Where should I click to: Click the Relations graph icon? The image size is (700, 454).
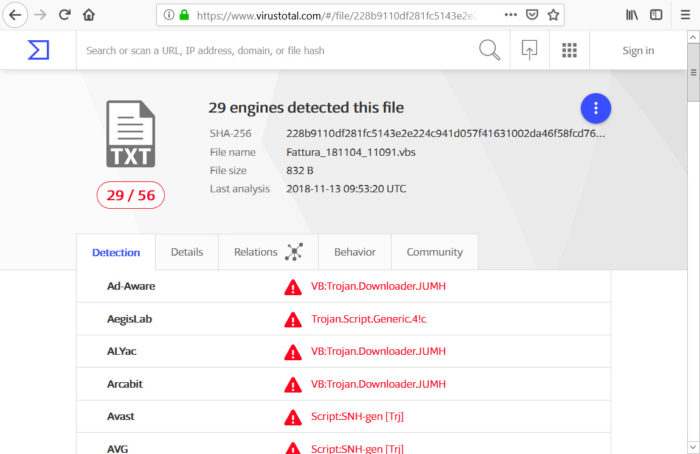coord(294,252)
